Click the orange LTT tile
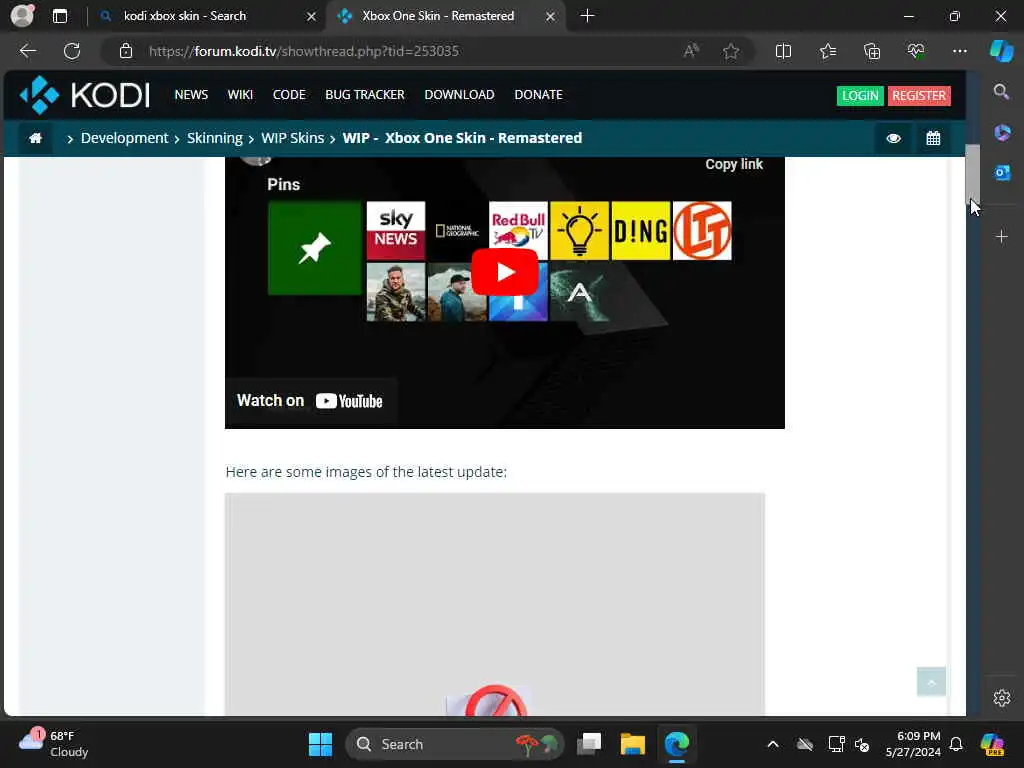Screen dimensions: 1024x768 [702, 230]
